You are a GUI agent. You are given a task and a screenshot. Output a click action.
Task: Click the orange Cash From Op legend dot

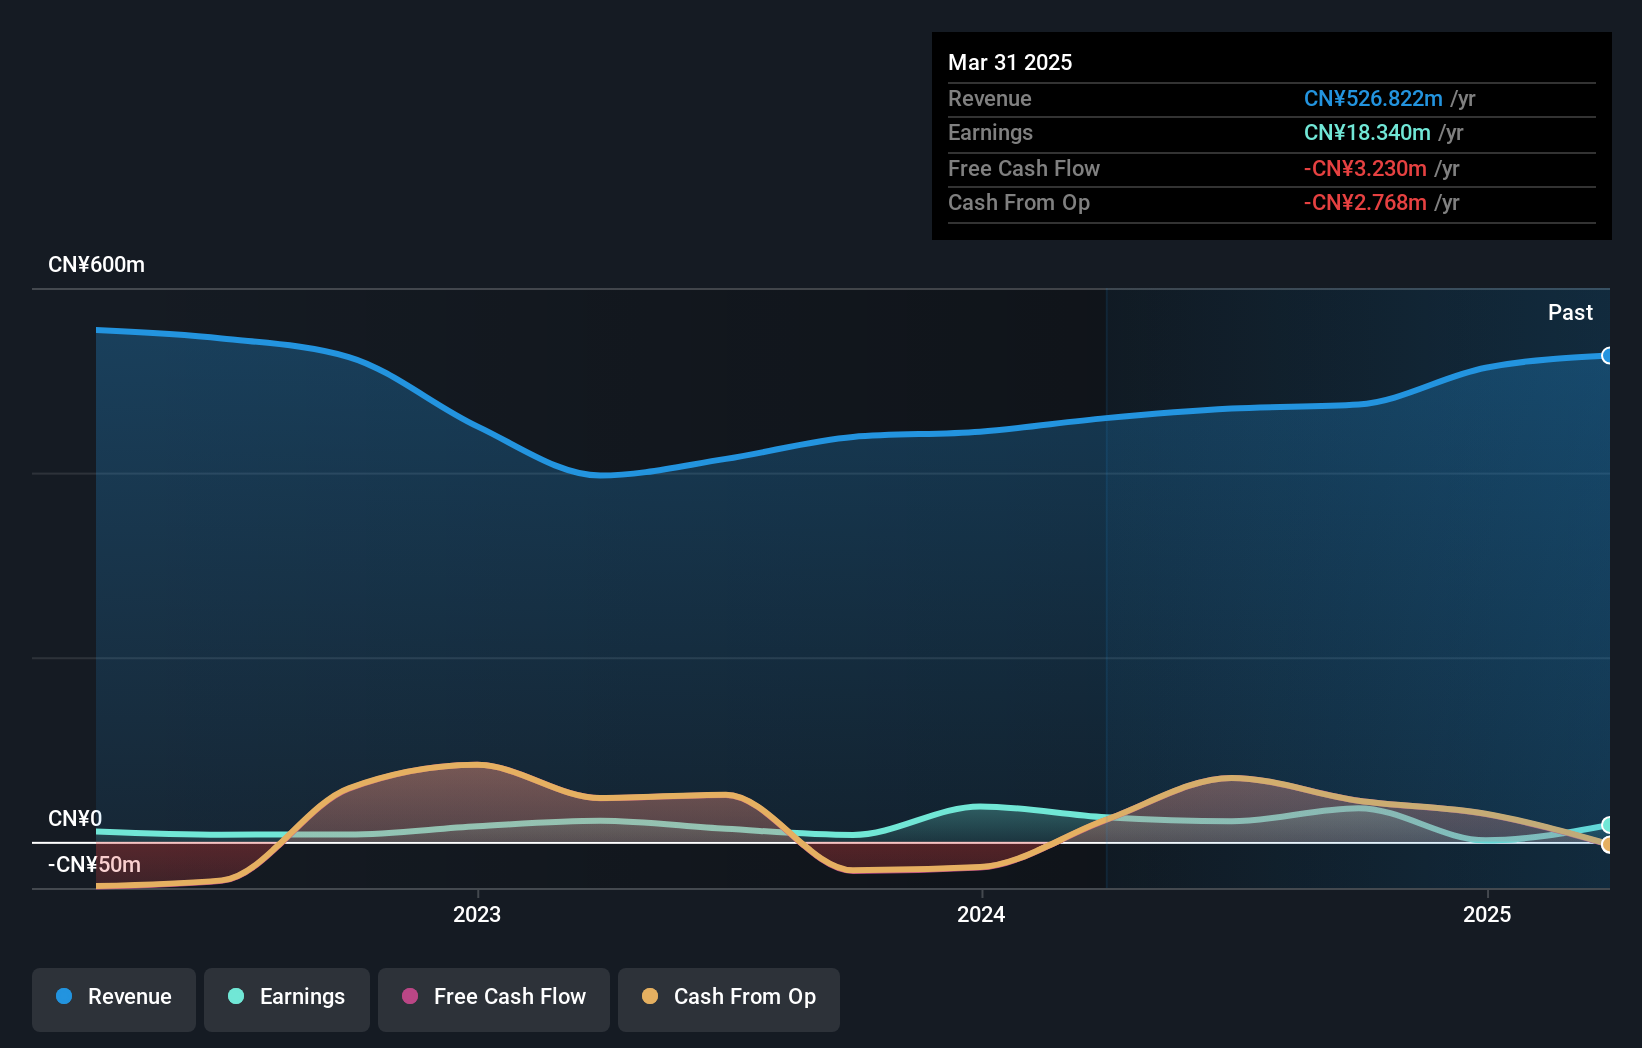pyautogui.click(x=650, y=996)
